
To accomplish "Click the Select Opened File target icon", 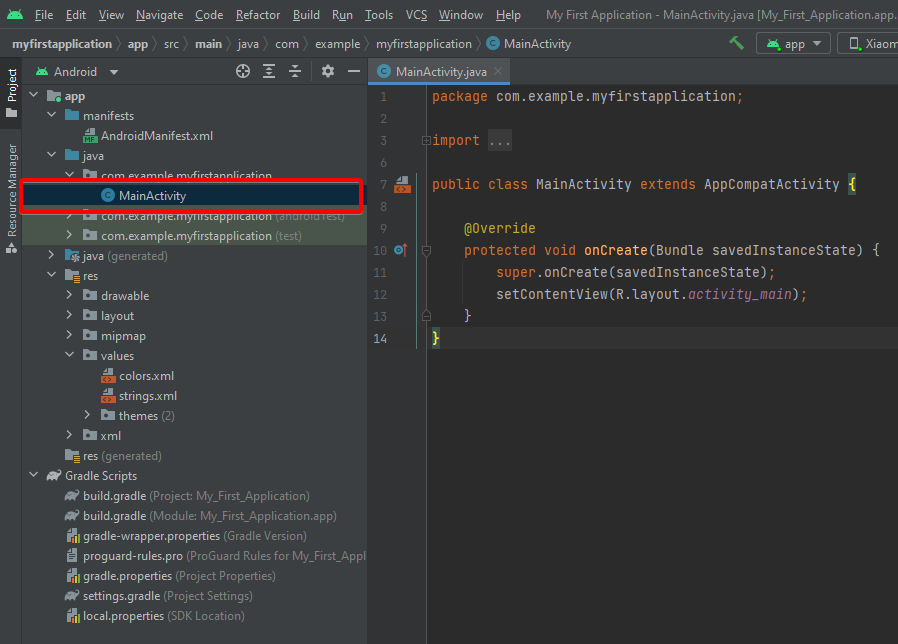I will [243, 71].
